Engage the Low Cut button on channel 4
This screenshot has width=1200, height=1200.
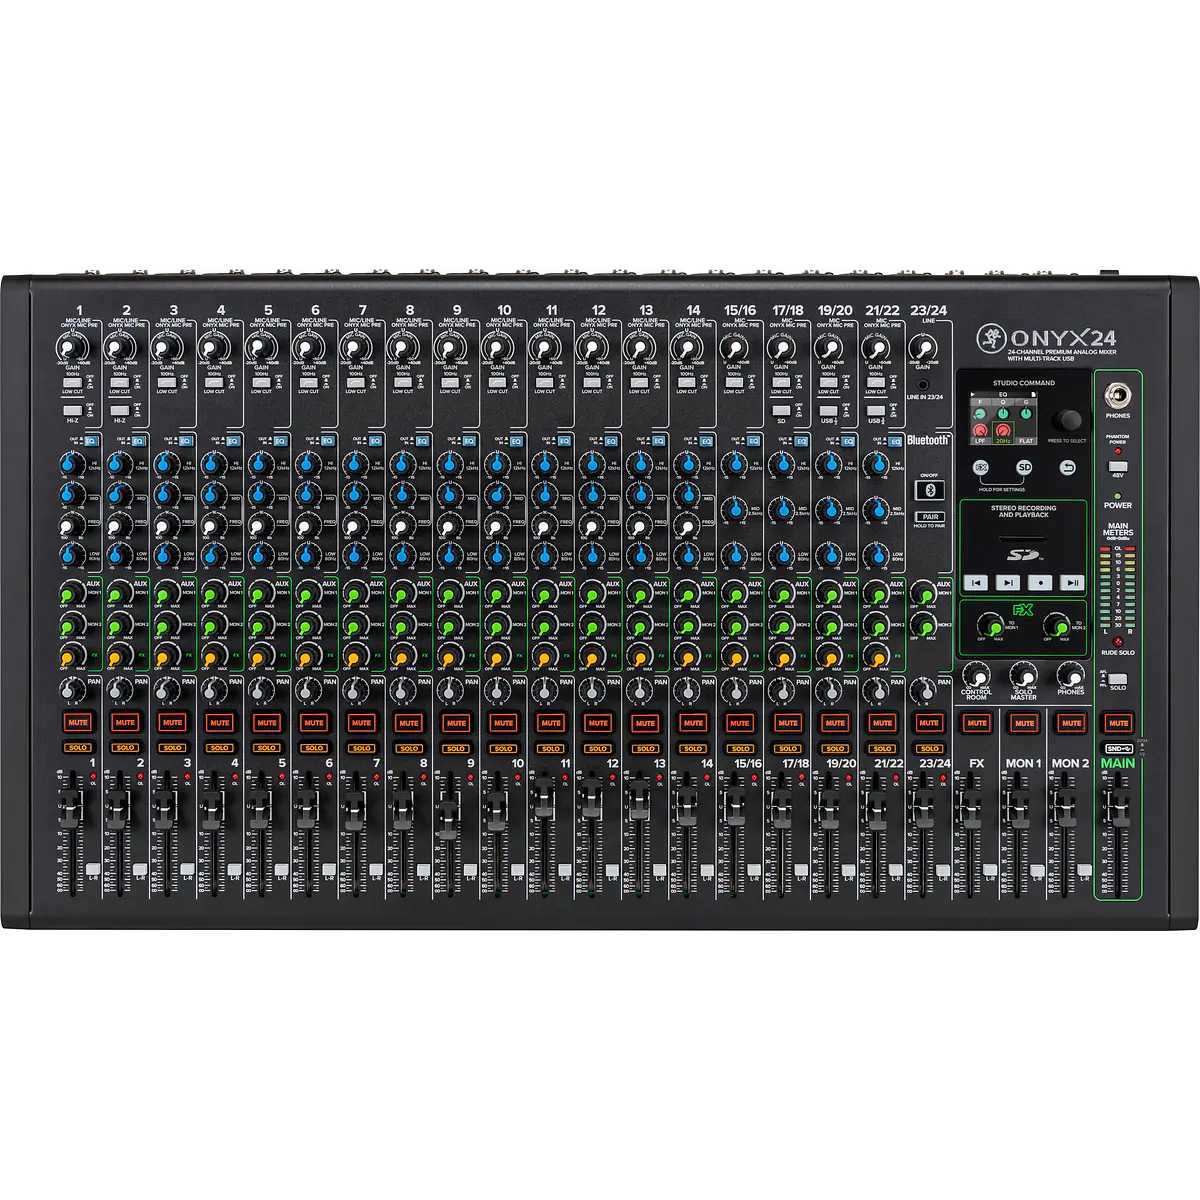pyautogui.click(x=213, y=381)
